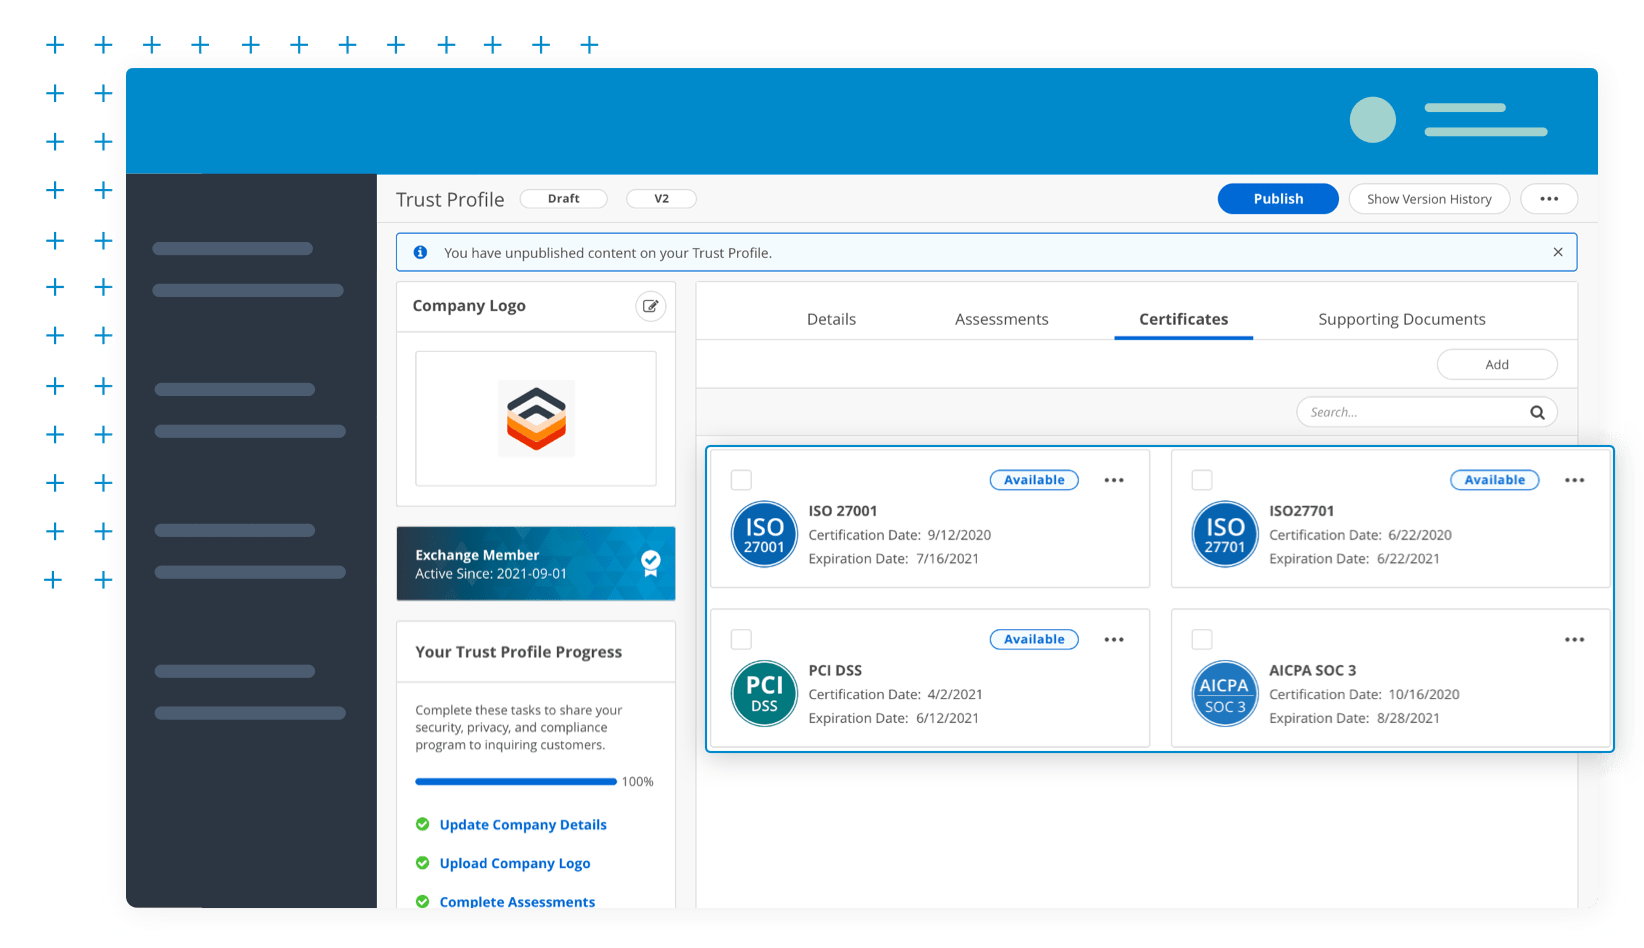
Task: Add a new certificate
Action: [1497, 365]
